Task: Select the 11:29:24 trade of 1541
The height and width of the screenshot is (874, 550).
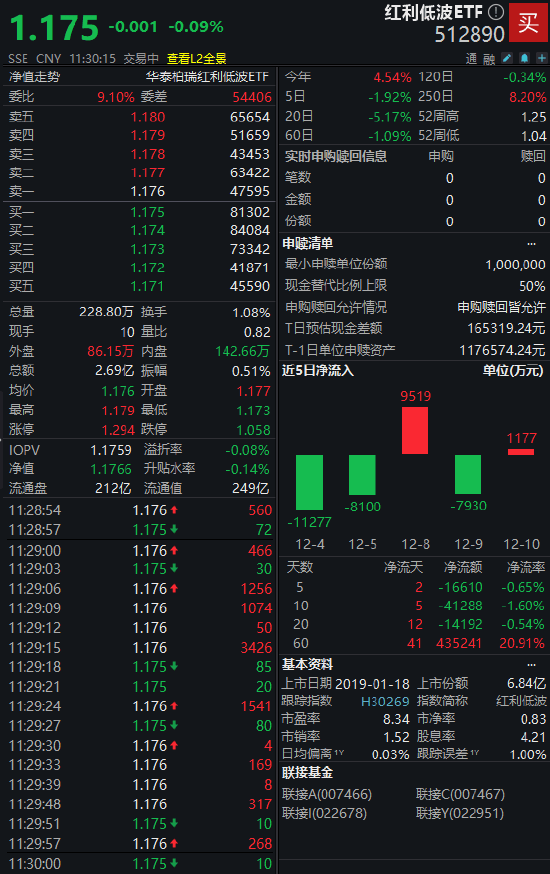Action: (140, 706)
